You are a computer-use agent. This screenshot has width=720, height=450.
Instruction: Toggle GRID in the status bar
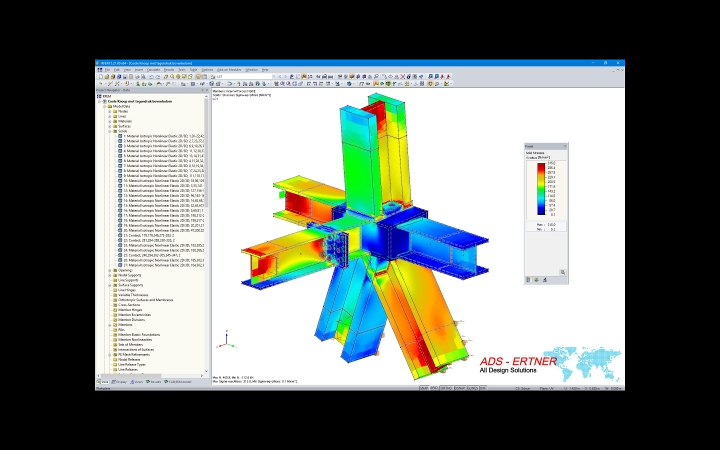coord(434,388)
